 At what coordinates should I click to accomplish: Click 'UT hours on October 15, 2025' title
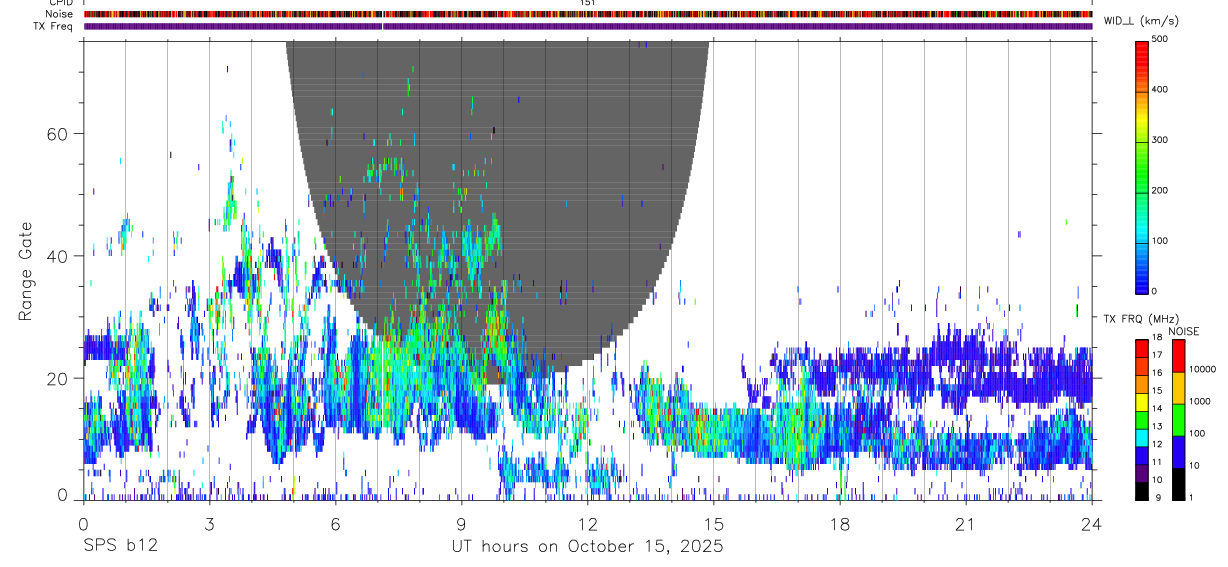click(589, 547)
